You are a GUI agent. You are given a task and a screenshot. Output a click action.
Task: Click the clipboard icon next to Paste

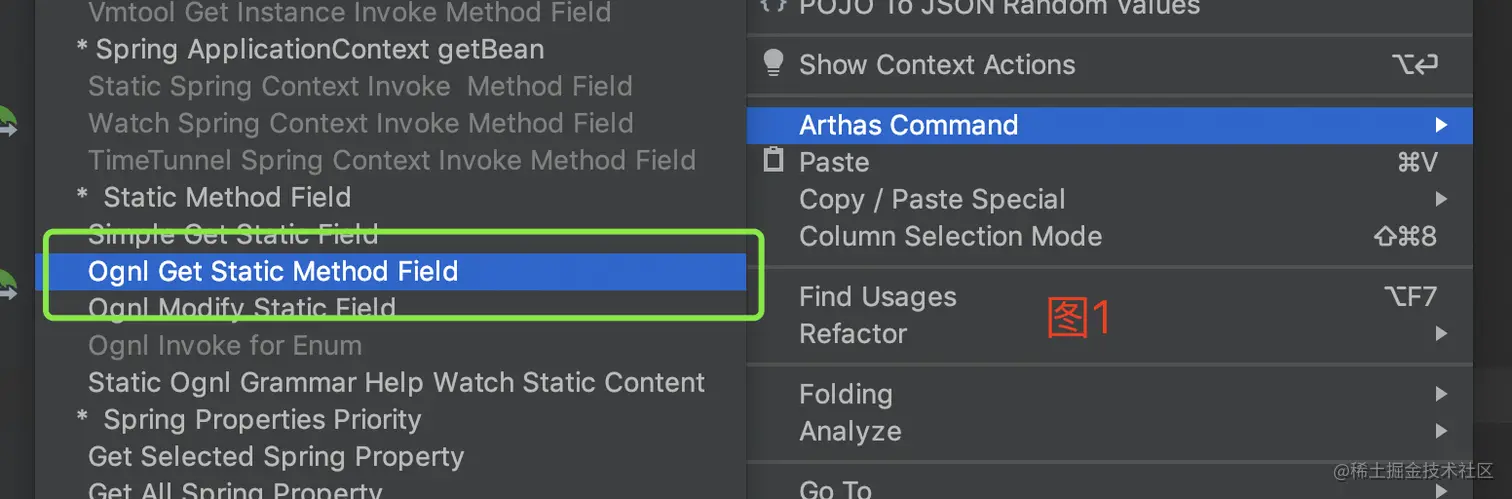click(773, 160)
